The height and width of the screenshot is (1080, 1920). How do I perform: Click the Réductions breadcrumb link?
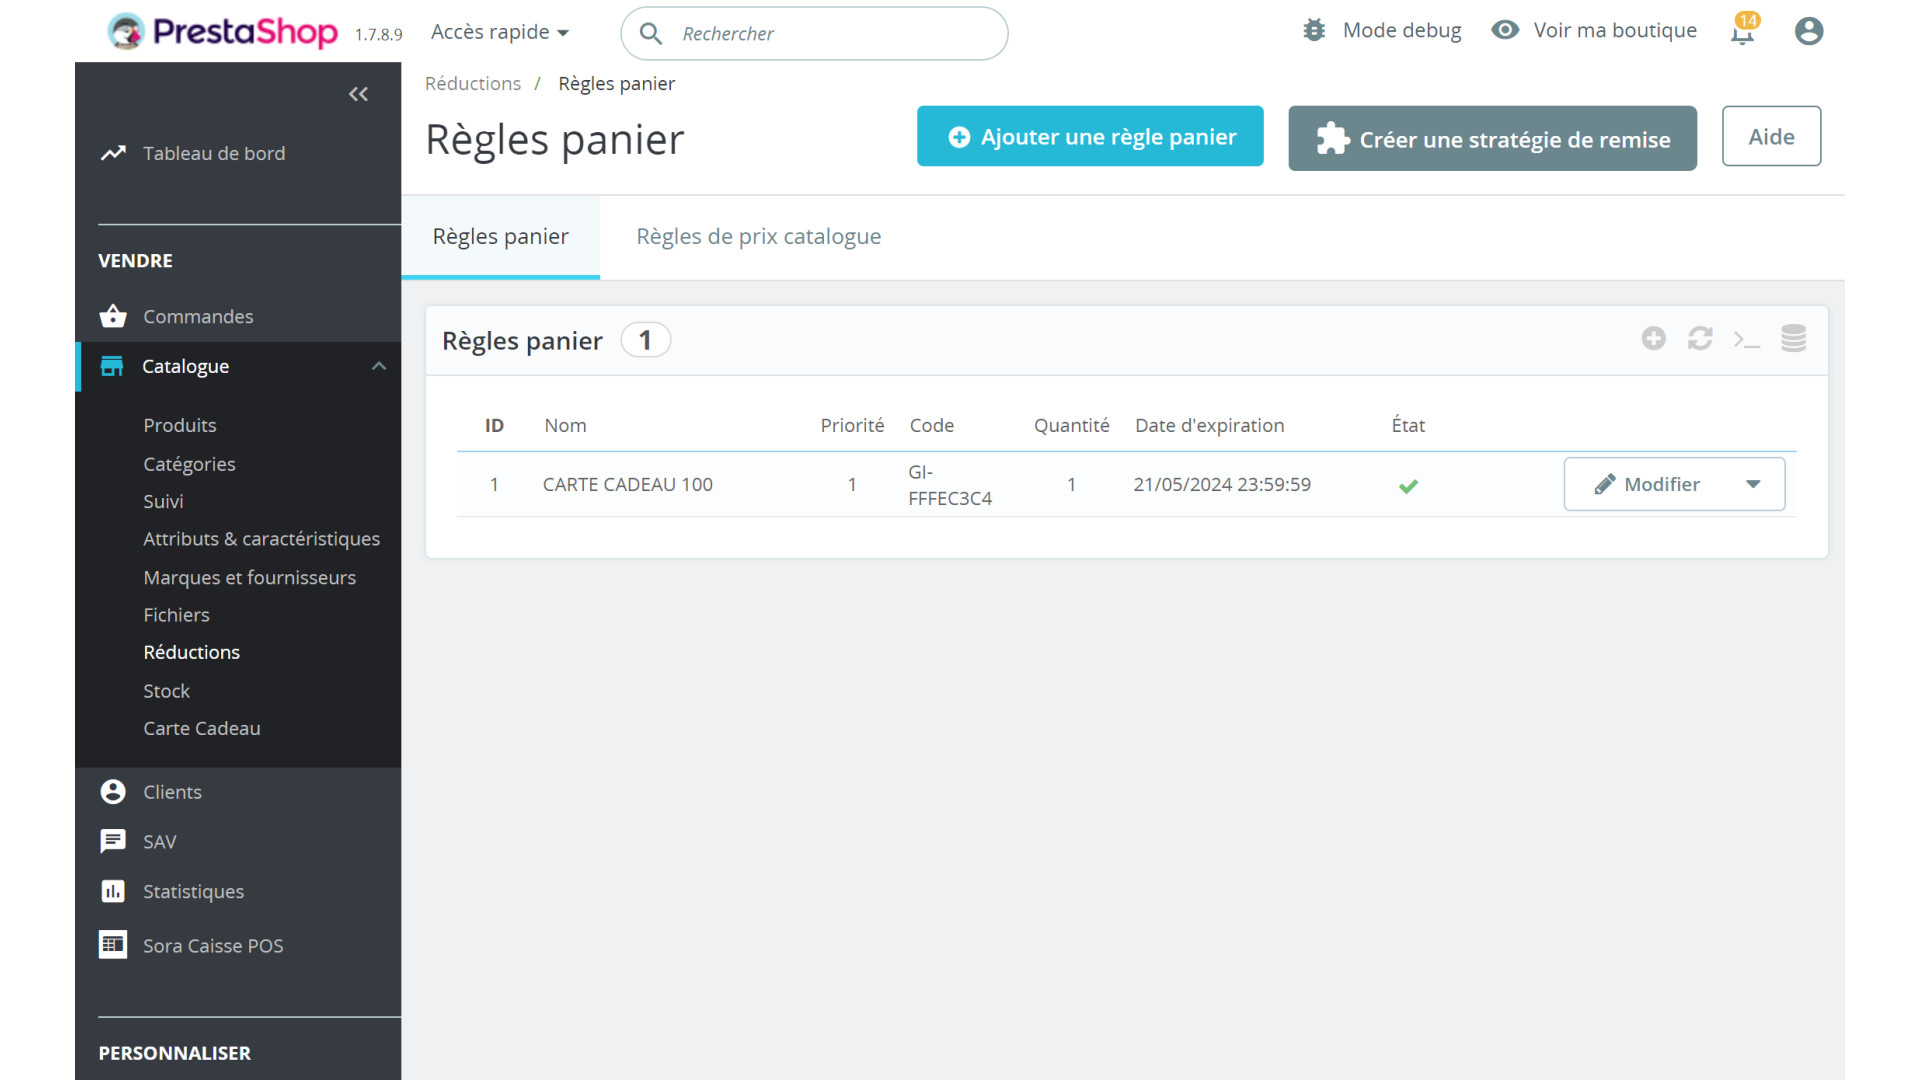(472, 84)
